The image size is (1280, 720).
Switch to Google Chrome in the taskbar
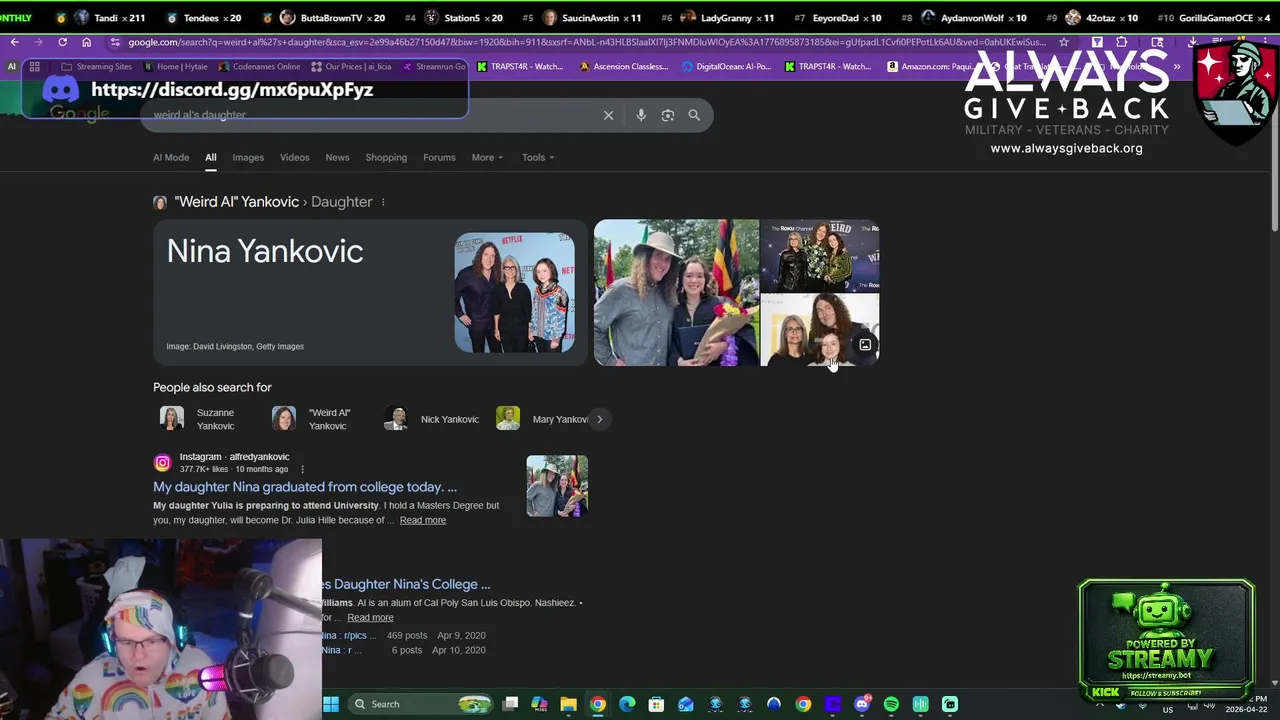[597, 704]
